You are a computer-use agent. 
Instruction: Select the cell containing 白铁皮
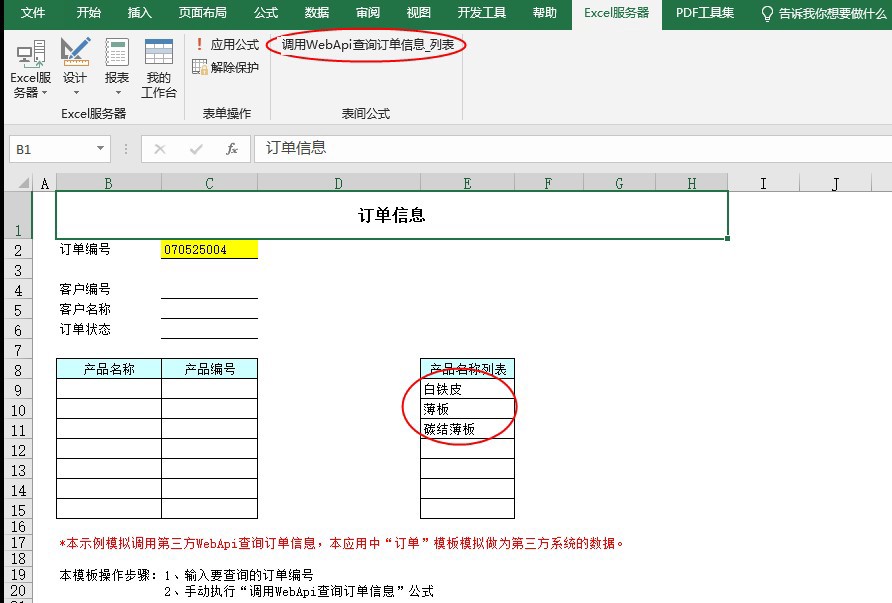[x=467, y=389]
